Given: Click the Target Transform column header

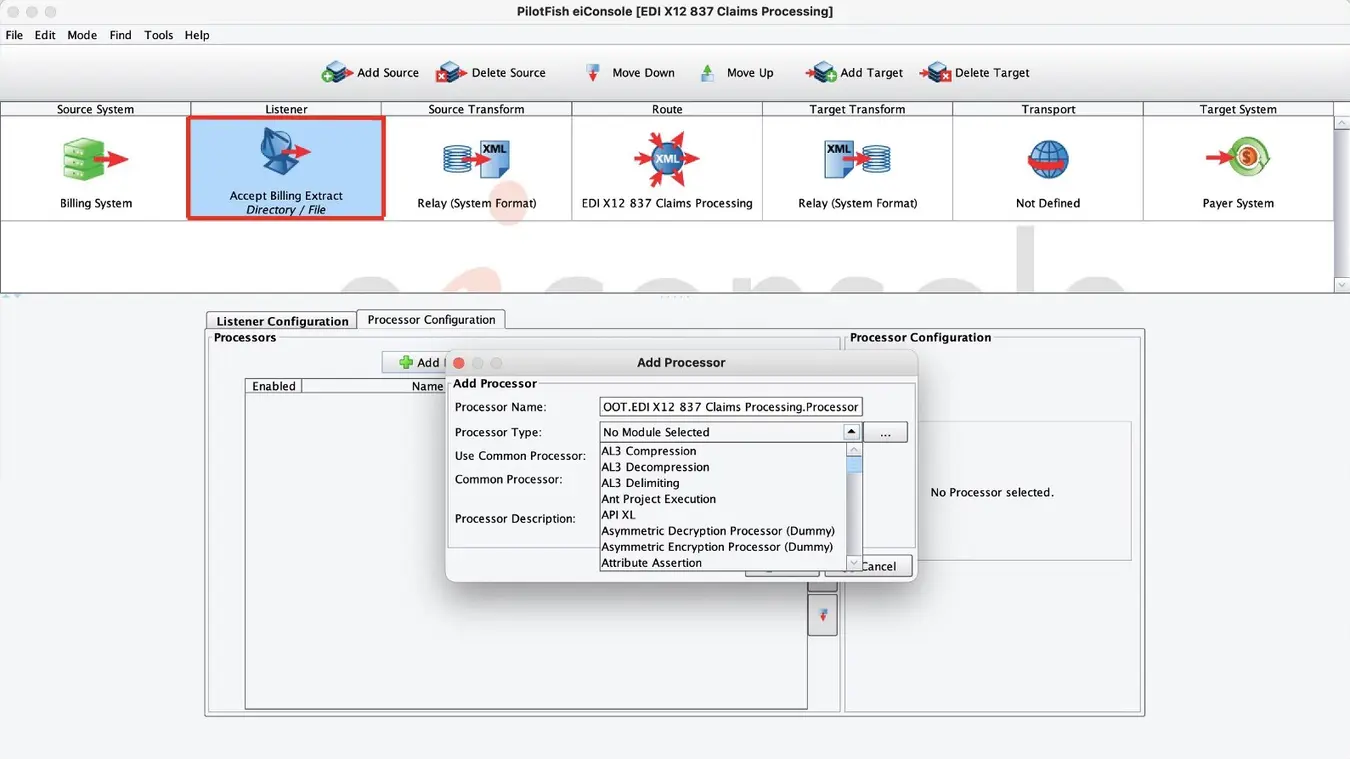Looking at the screenshot, I should 857,109.
